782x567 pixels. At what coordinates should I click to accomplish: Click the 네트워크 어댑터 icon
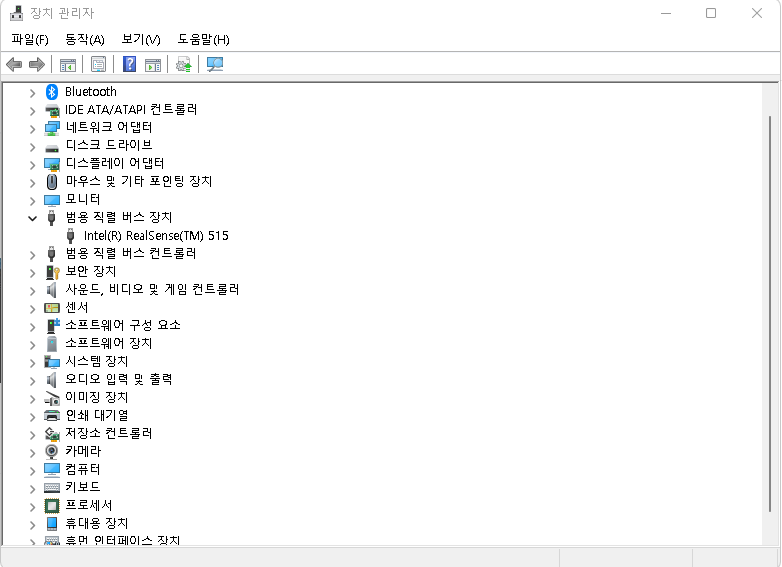52,128
